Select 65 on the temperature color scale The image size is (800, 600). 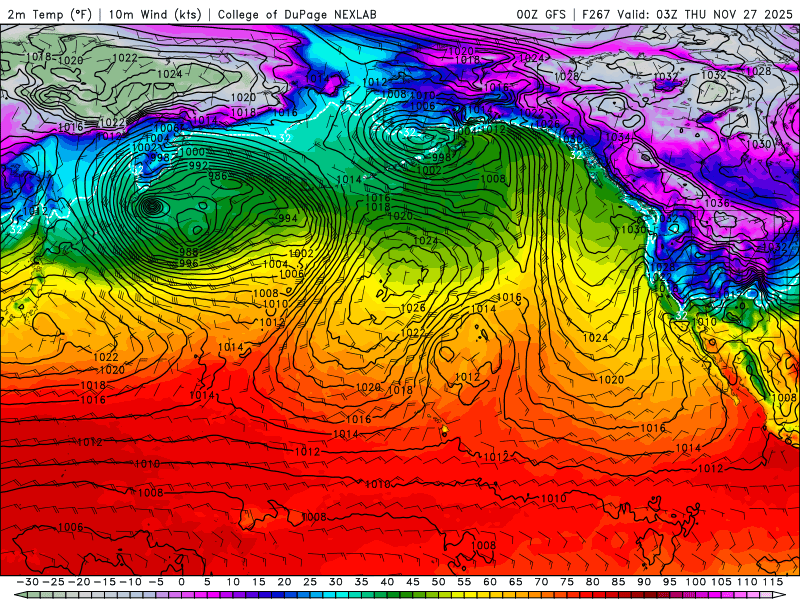point(515,582)
